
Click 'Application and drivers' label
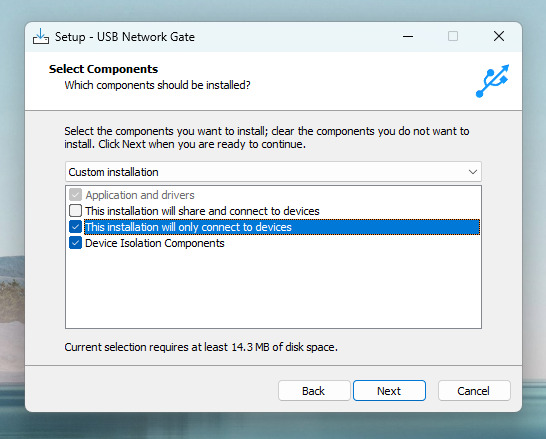coord(140,195)
